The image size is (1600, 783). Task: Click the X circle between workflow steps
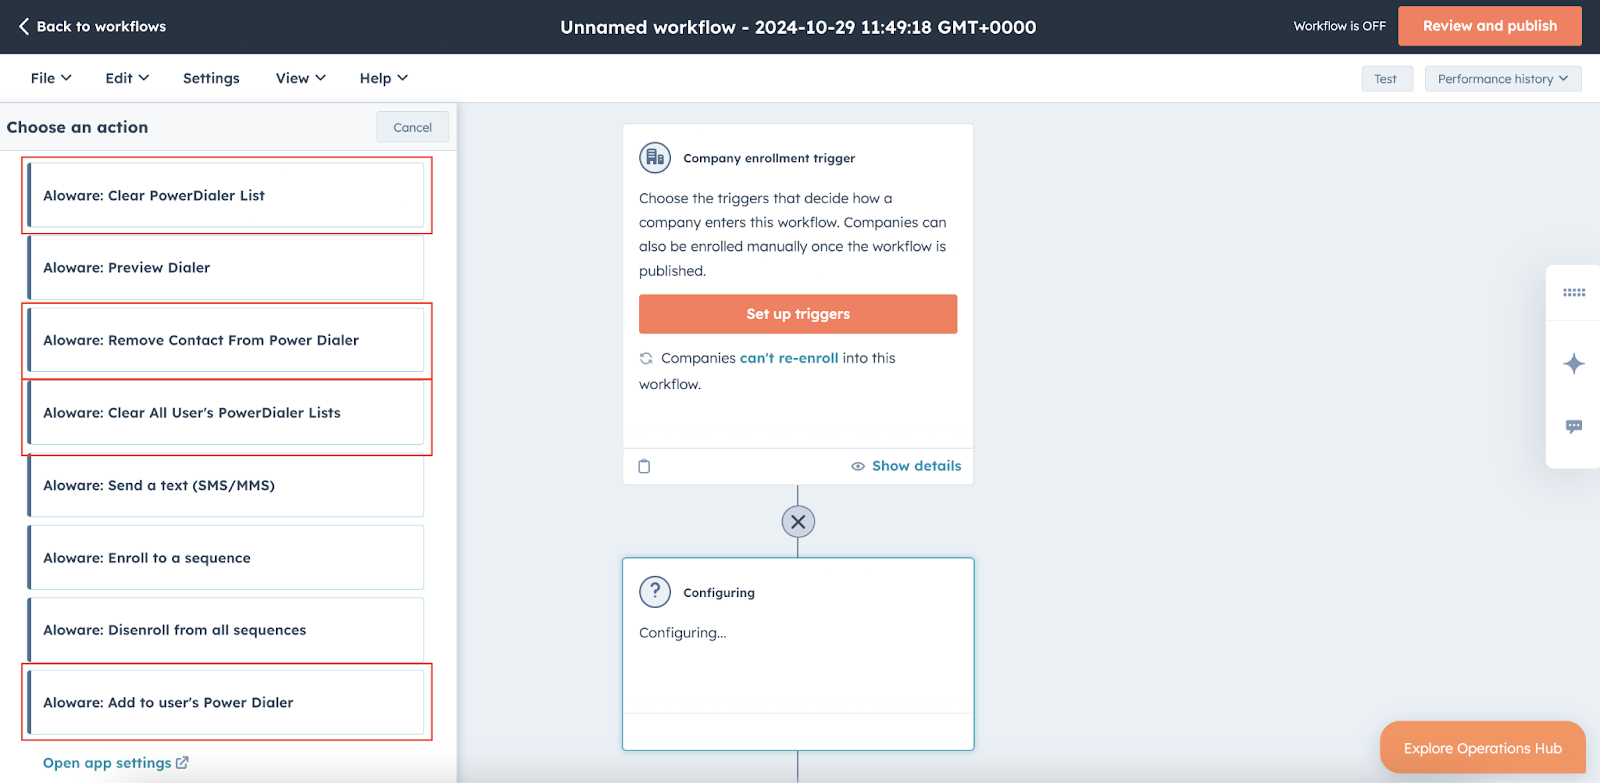(x=798, y=522)
